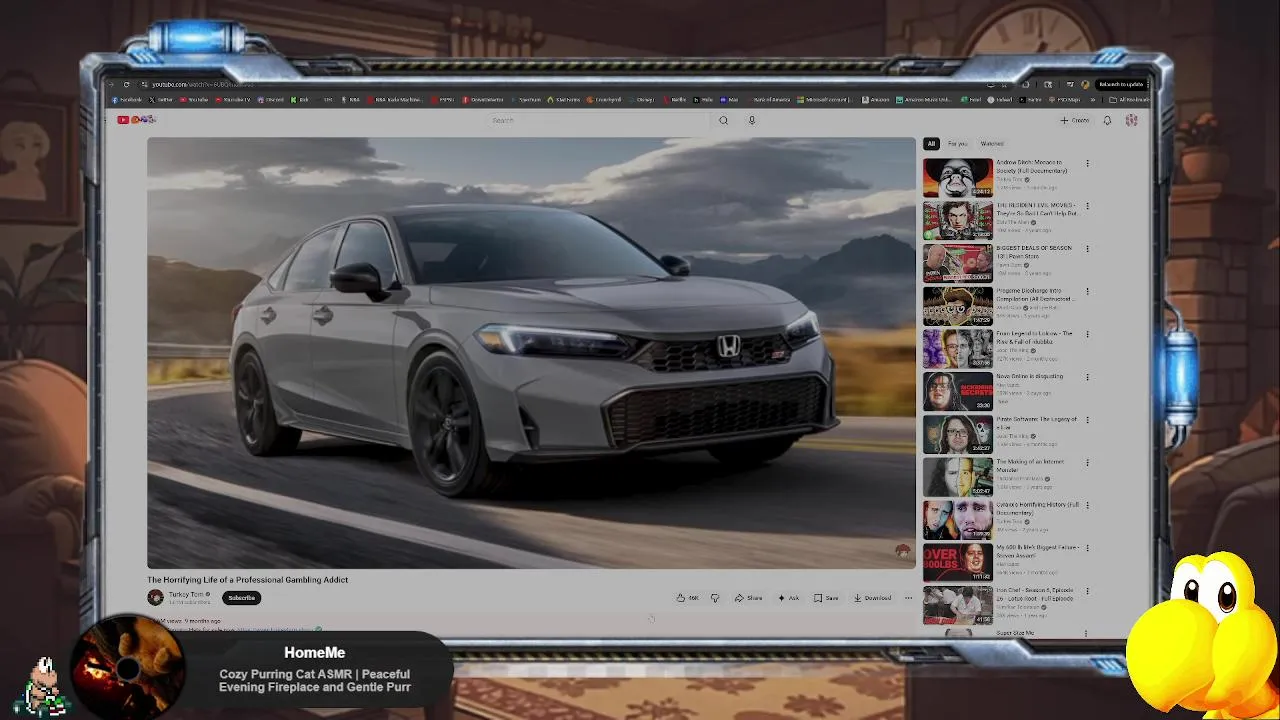Open the Netflix bookmark
1280x720 pixels.
tap(675, 100)
